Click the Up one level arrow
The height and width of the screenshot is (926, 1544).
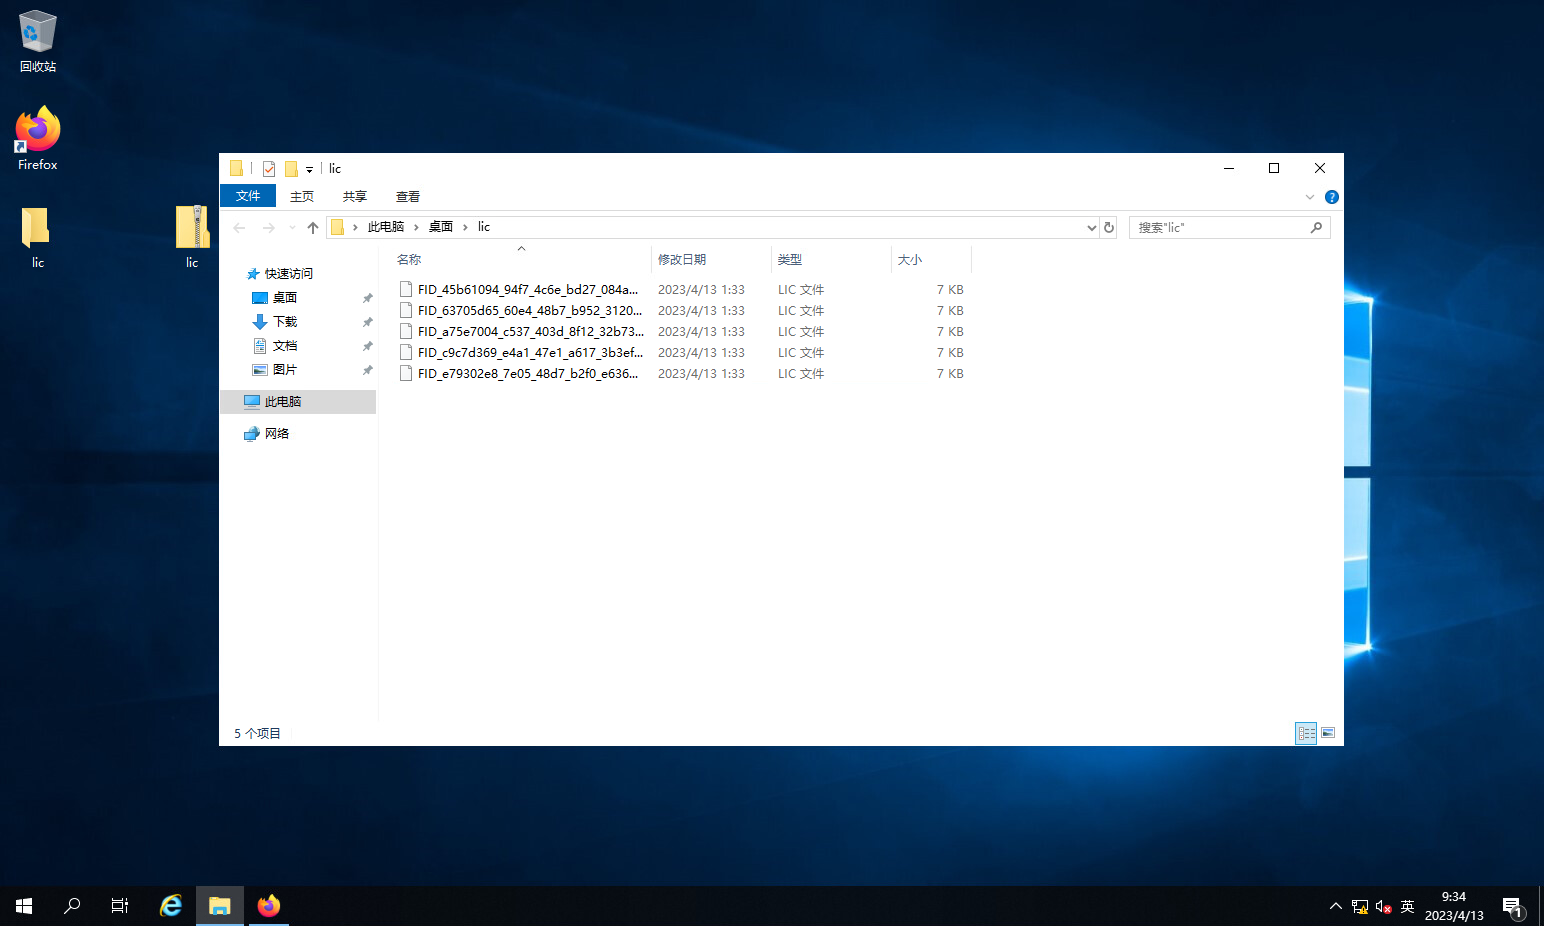pos(313,228)
